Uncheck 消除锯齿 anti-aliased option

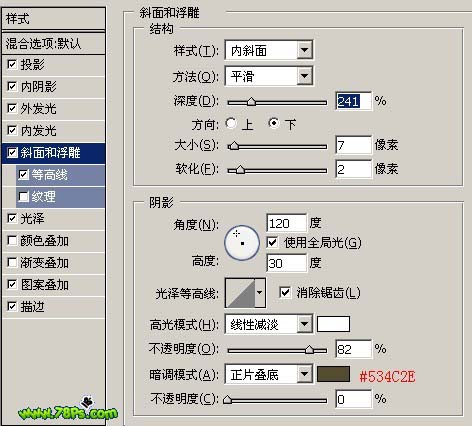coord(285,293)
